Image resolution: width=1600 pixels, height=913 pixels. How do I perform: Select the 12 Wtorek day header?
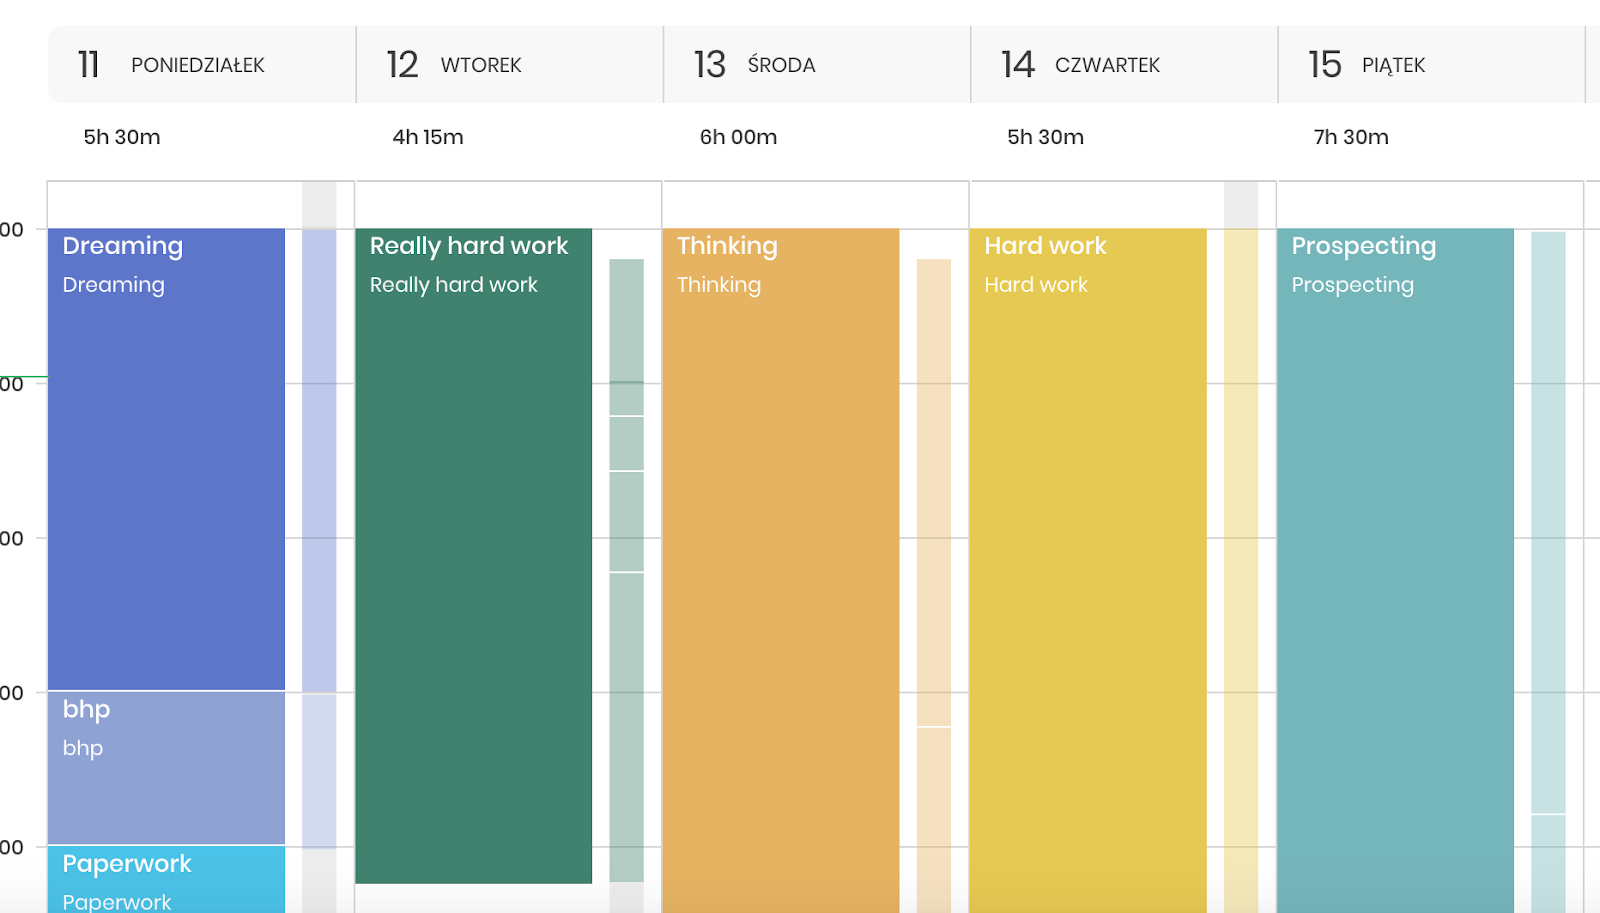pyautogui.click(x=509, y=65)
